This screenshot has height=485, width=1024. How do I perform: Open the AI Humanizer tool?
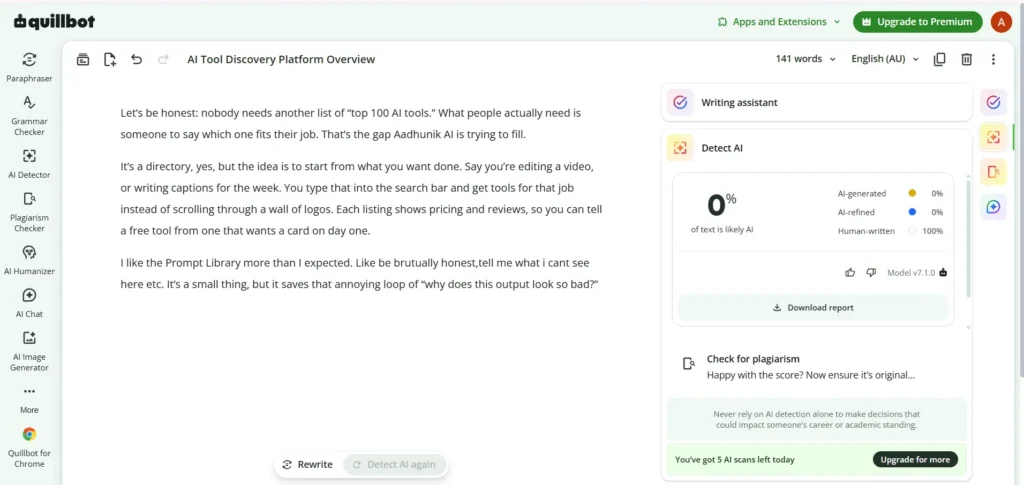pyautogui.click(x=29, y=260)
